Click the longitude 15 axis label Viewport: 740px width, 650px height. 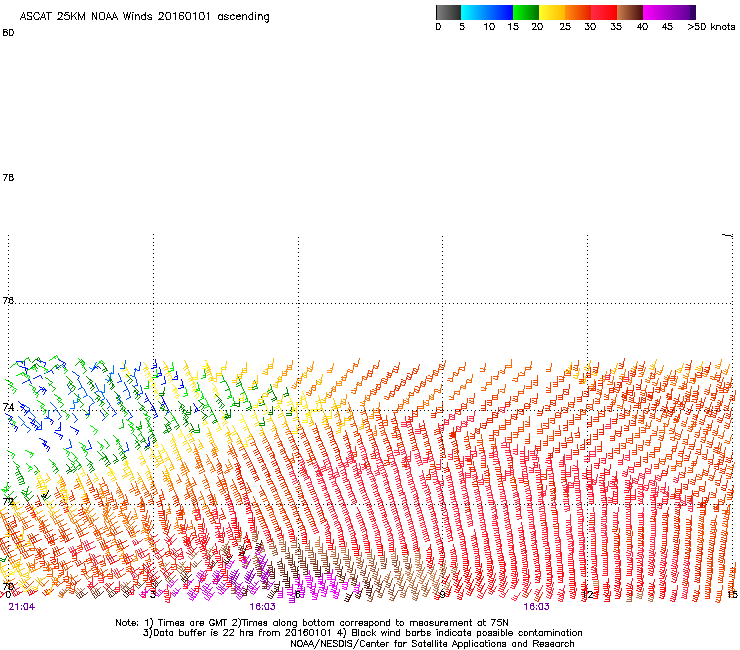coord(732,594)
